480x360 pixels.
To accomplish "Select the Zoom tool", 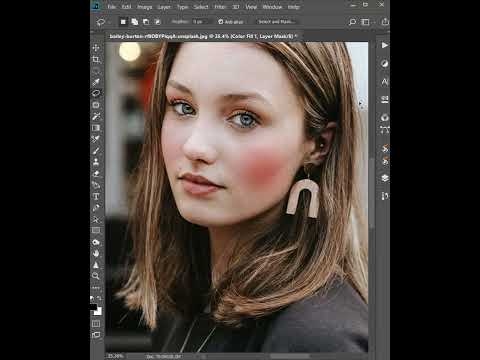I will coord(96,276).
